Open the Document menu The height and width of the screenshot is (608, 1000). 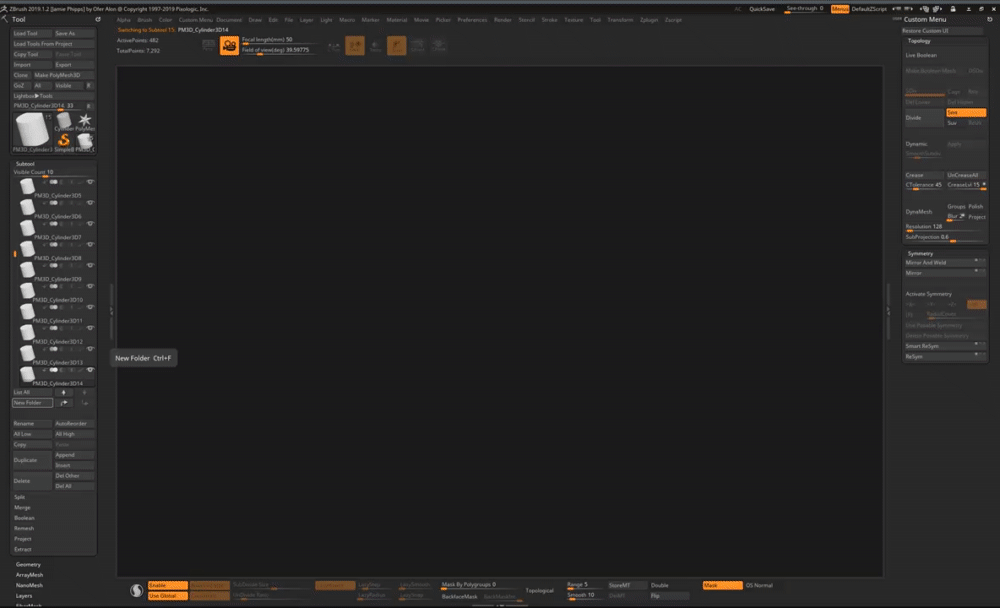(229, 20)
